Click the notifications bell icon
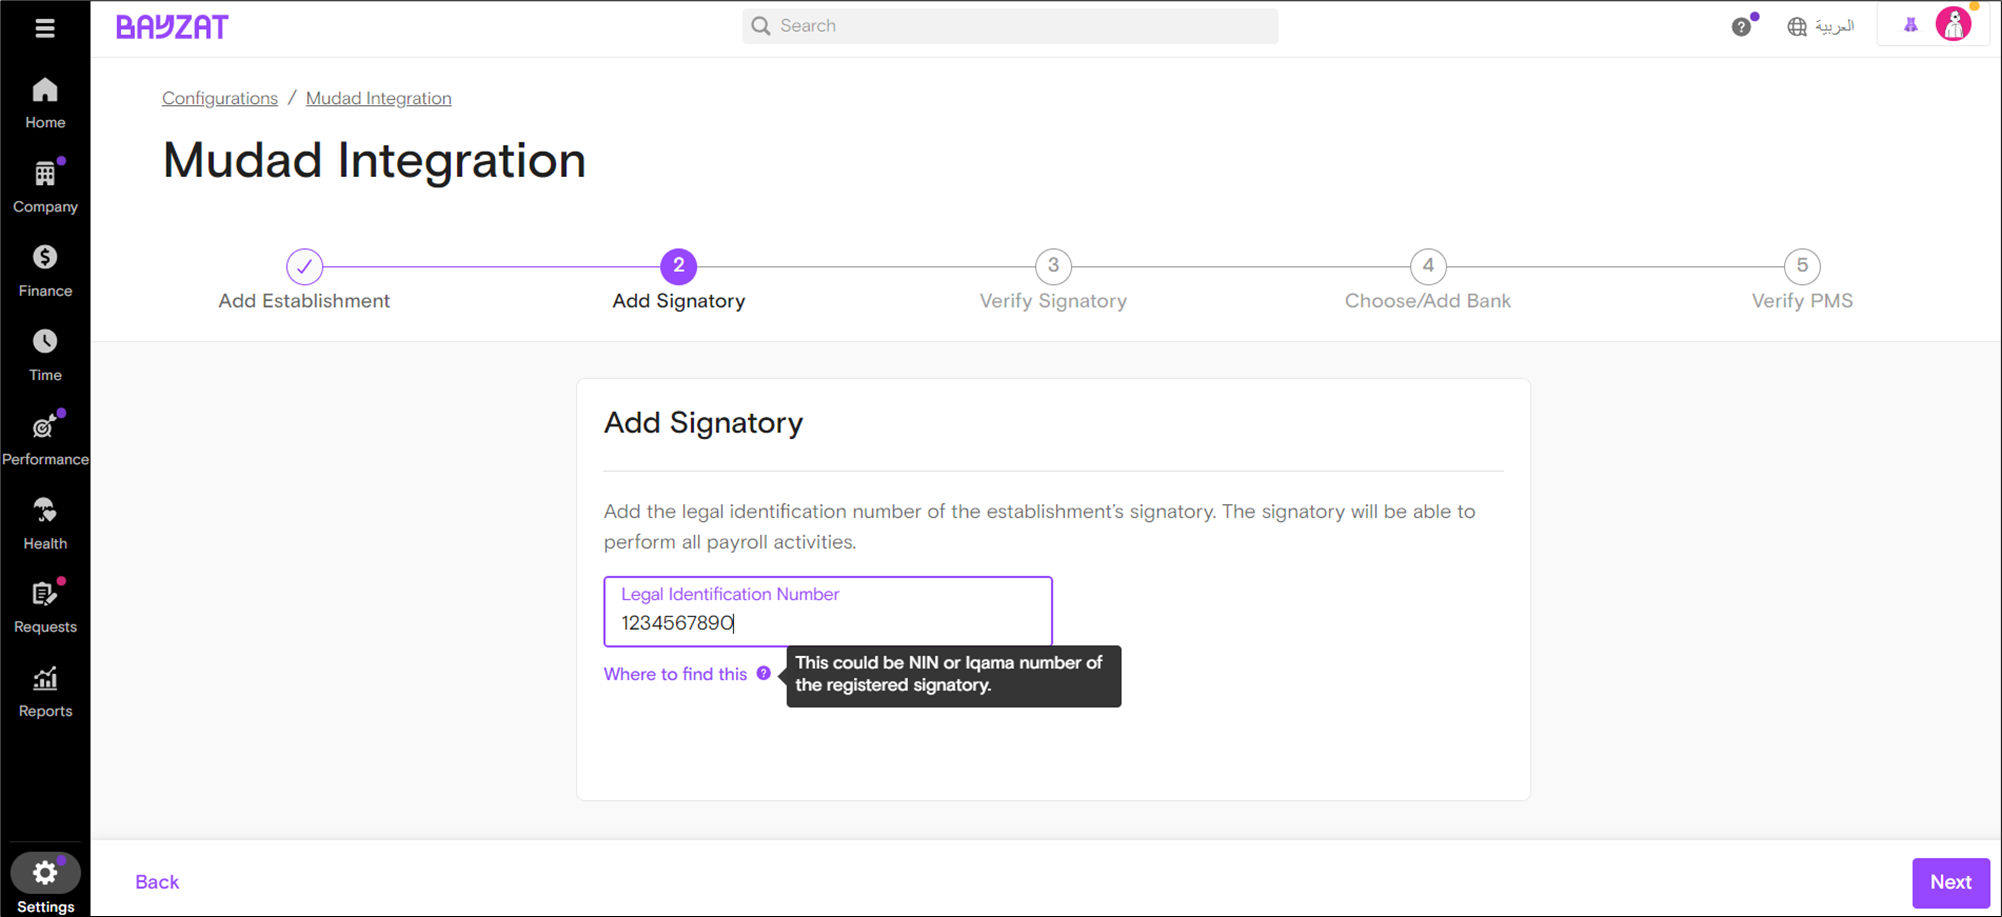 pos(1910,26)
